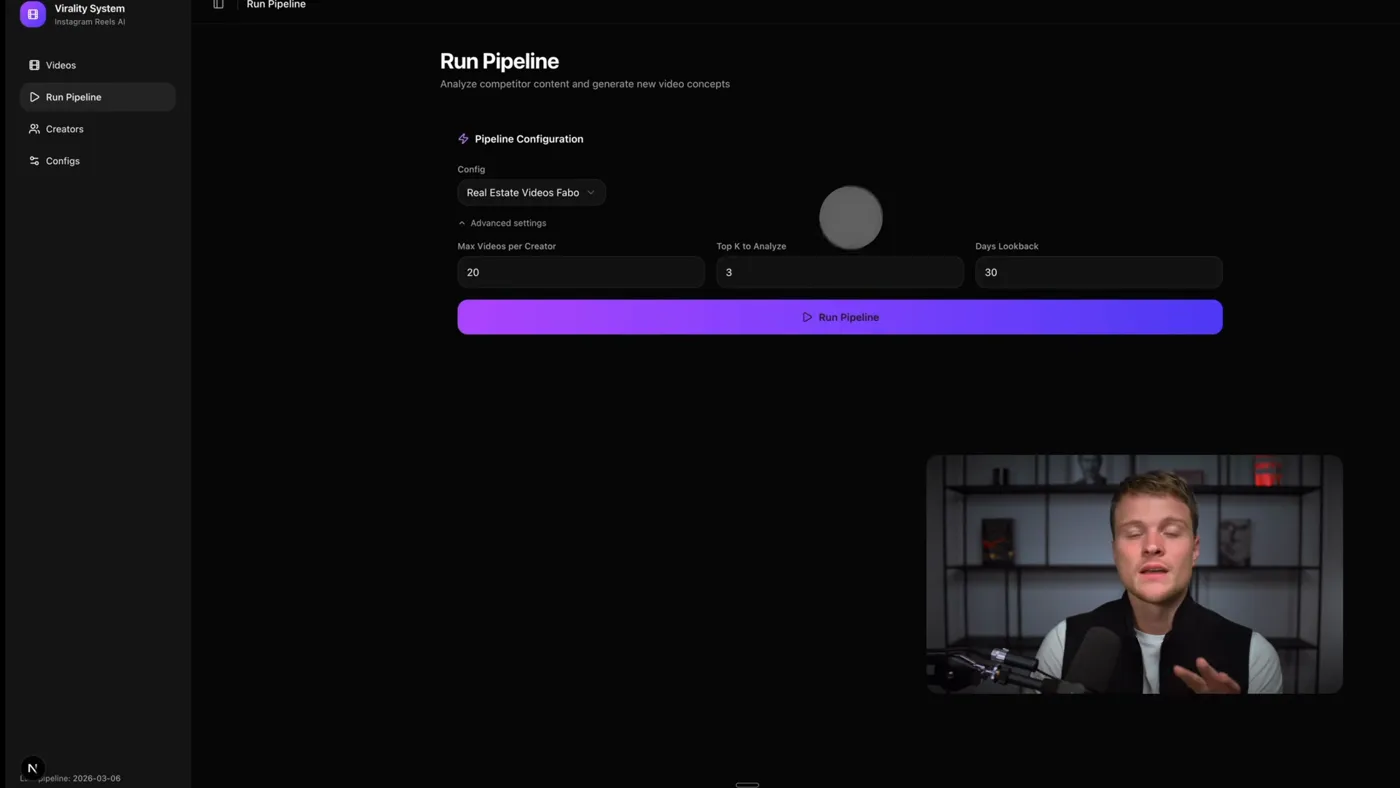Toggle the sidebar panel icon in the header
1400x788 pixels.
point(218,4)
